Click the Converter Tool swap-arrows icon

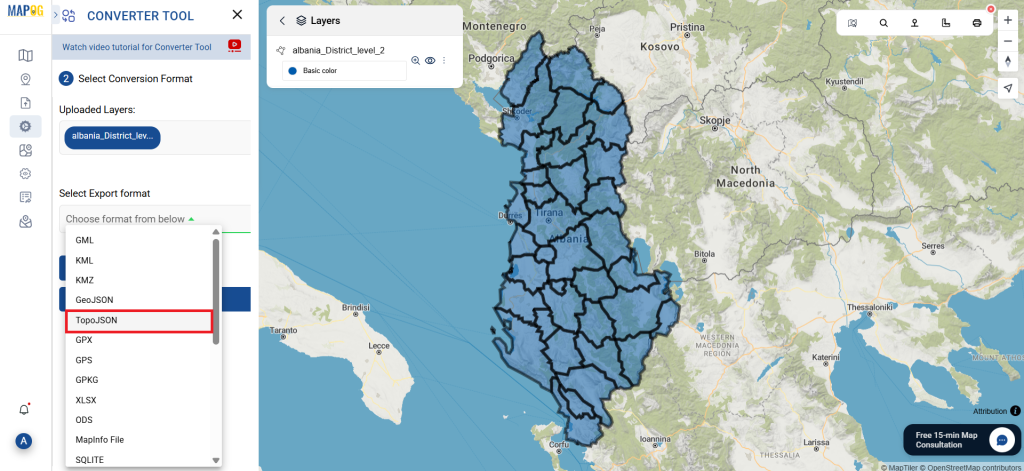click(69, 16)
